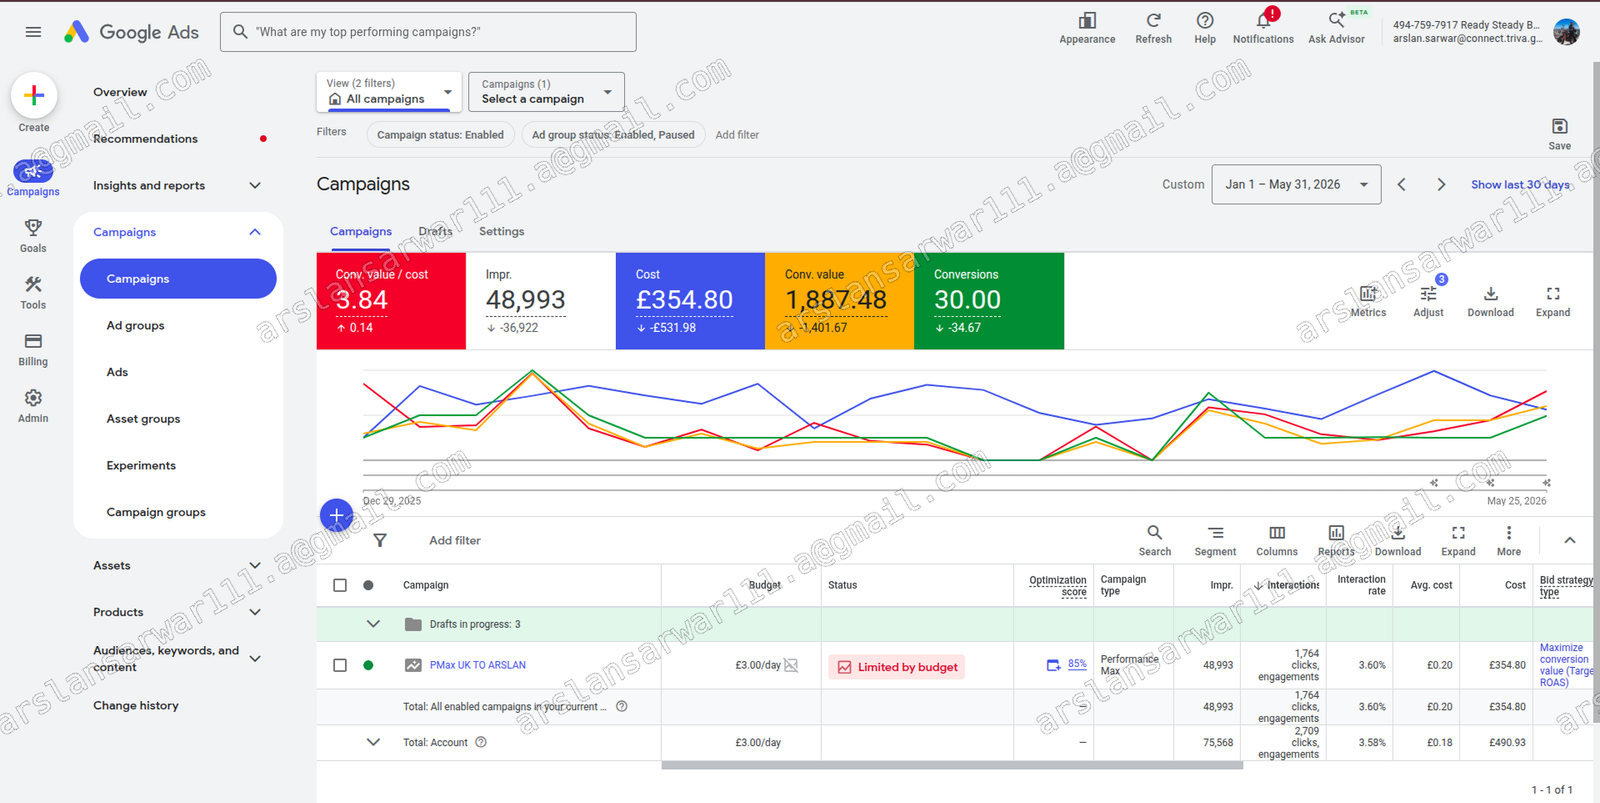This screenshot has width=1600, height=803.
Task: Switch to the Settings tab
Action: pyautogui.click(x=501, y=231)
